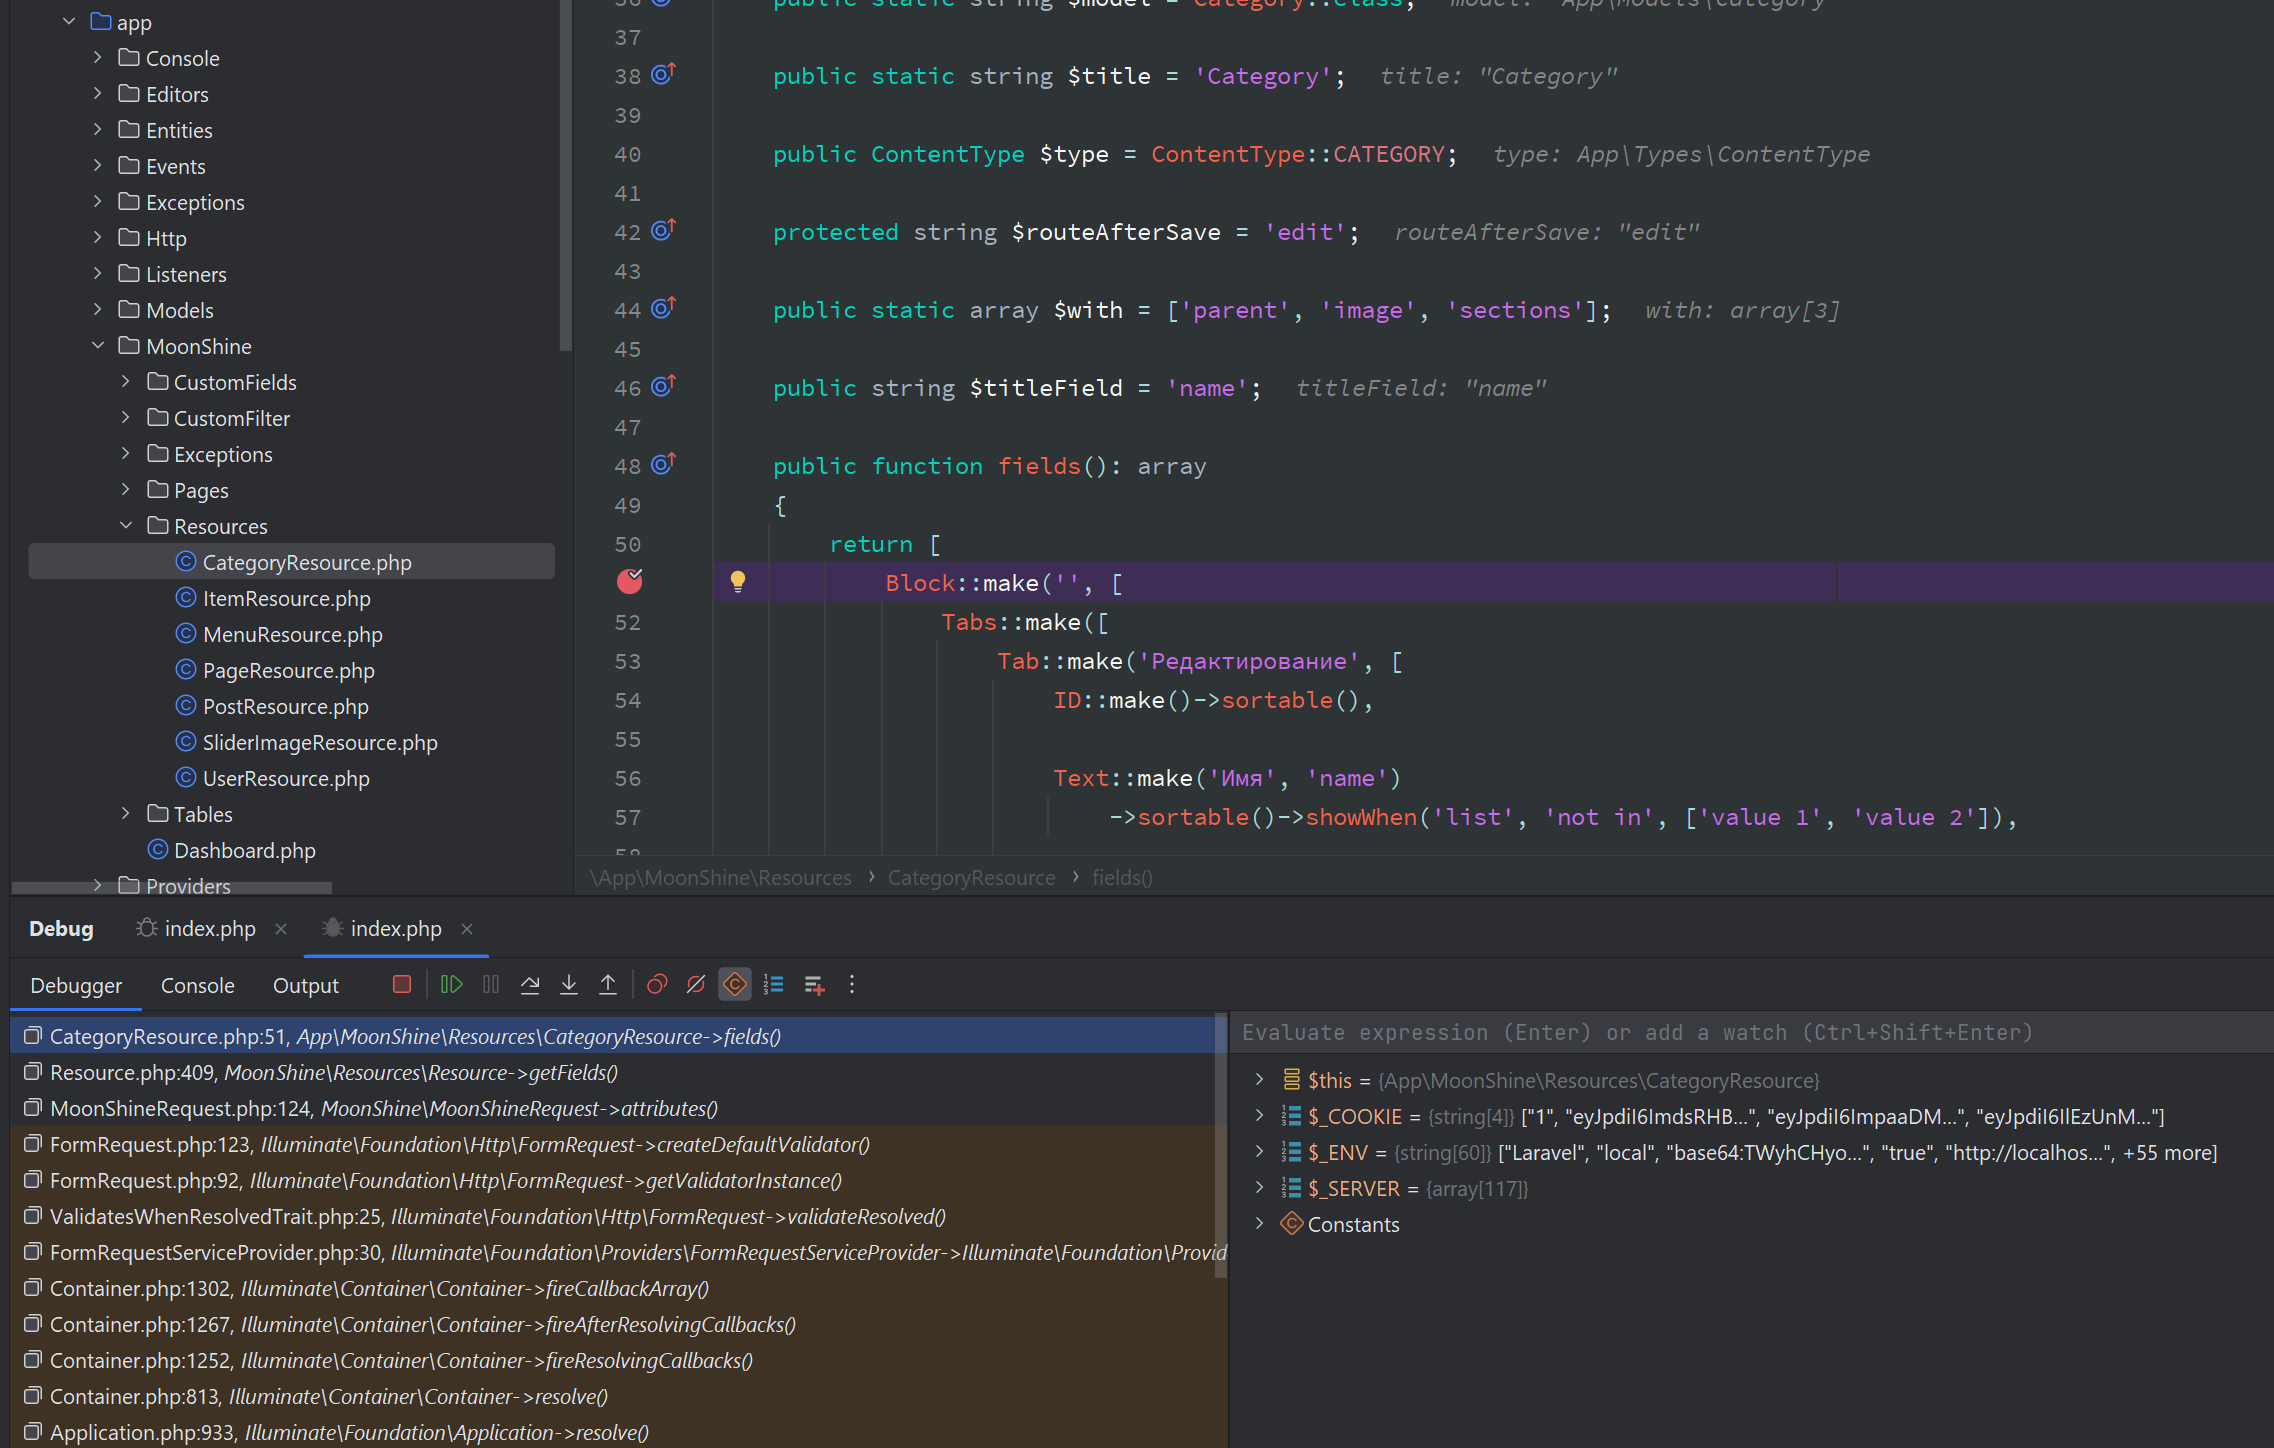Pause the program
This screenshot has height=1448, width=2274.
tap(491, 985)
